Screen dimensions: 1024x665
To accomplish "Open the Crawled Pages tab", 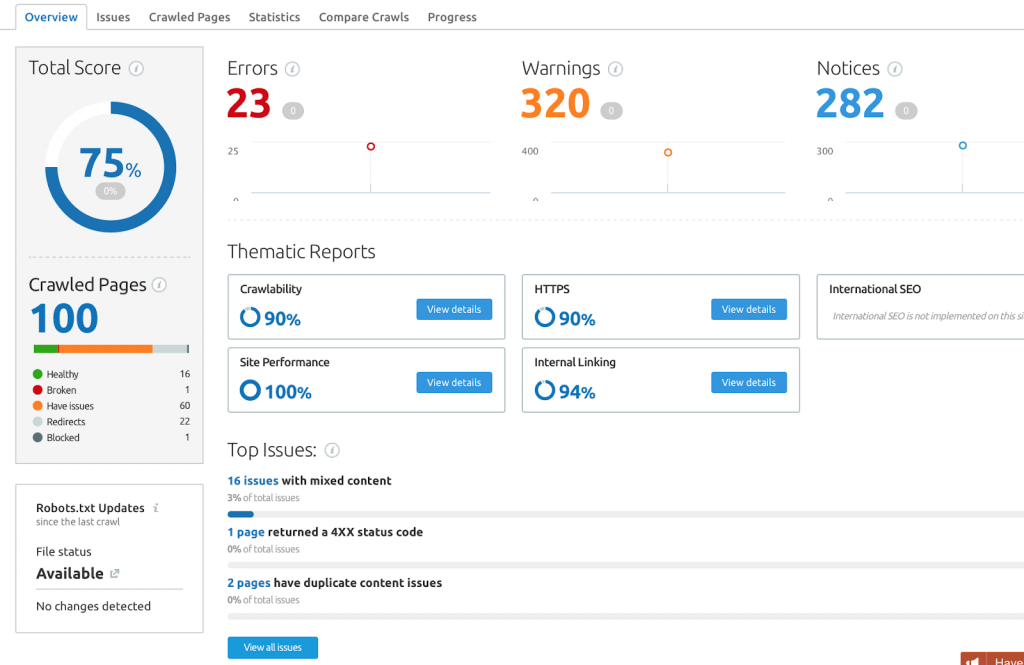I will (x=189, y=17).
